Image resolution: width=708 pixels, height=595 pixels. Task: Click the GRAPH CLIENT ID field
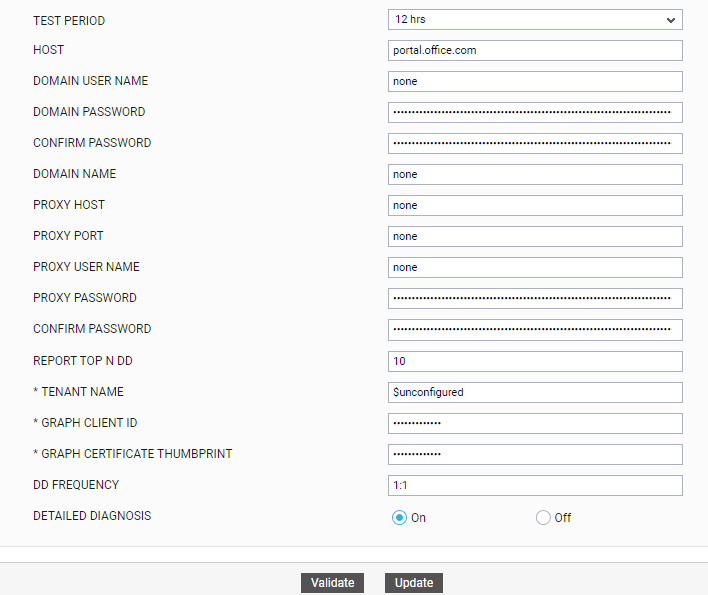click(x=535, y=423)
